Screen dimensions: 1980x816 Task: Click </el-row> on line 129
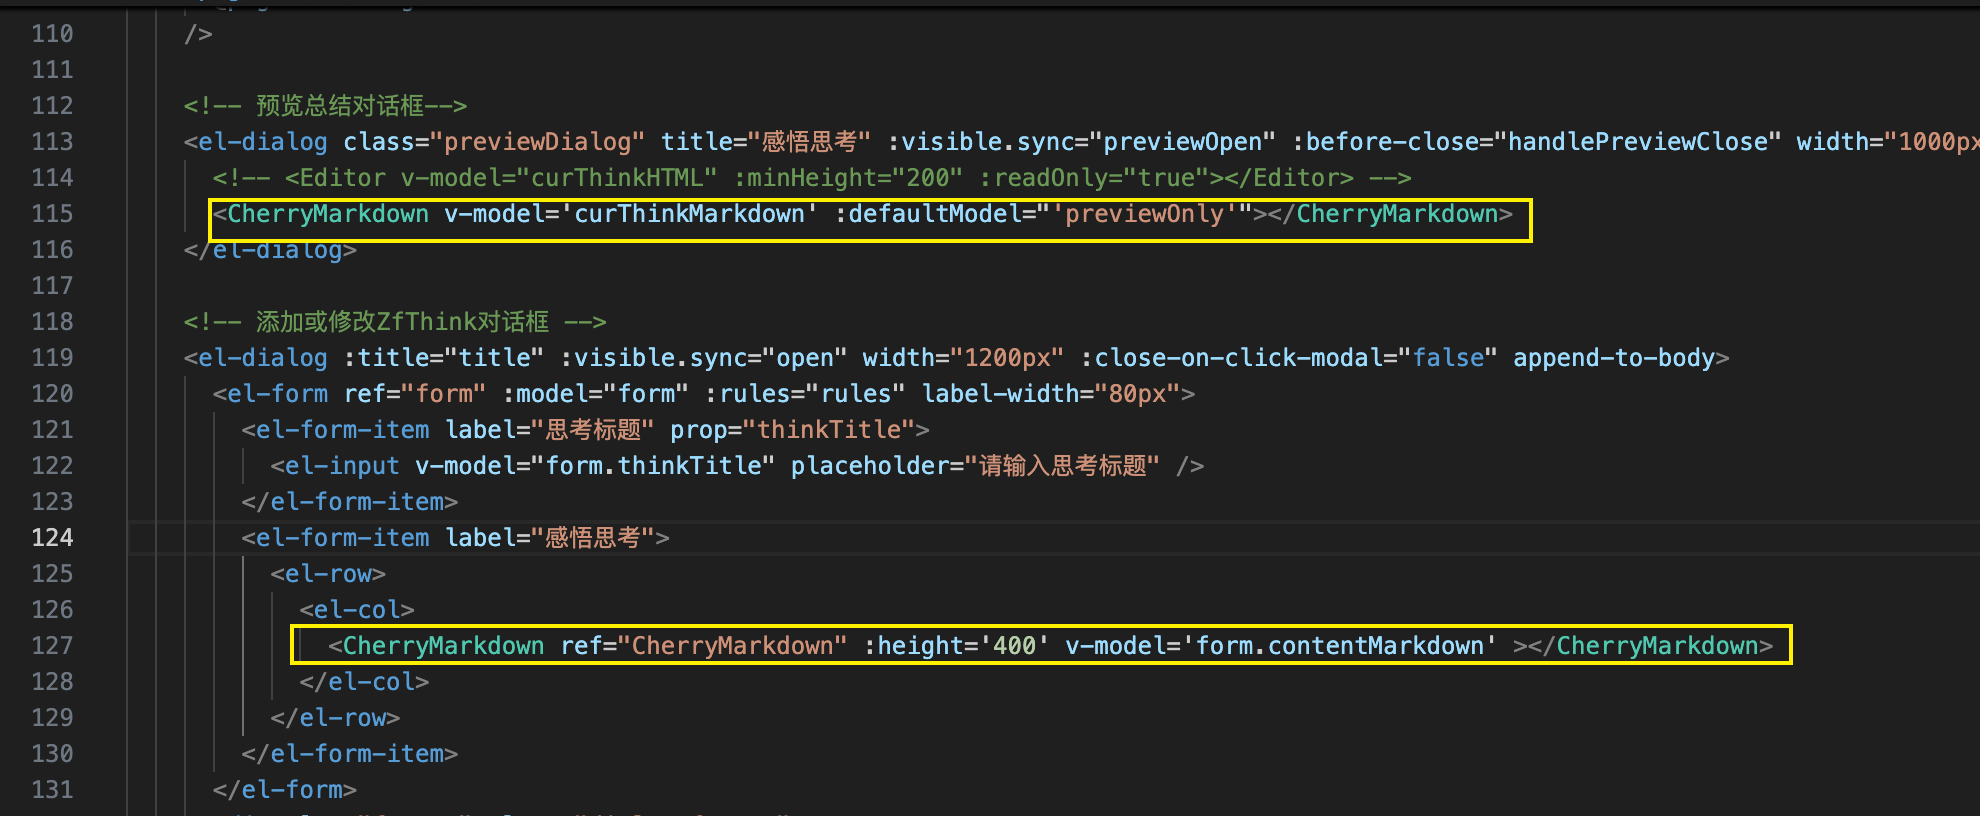(x=335, y=718)
